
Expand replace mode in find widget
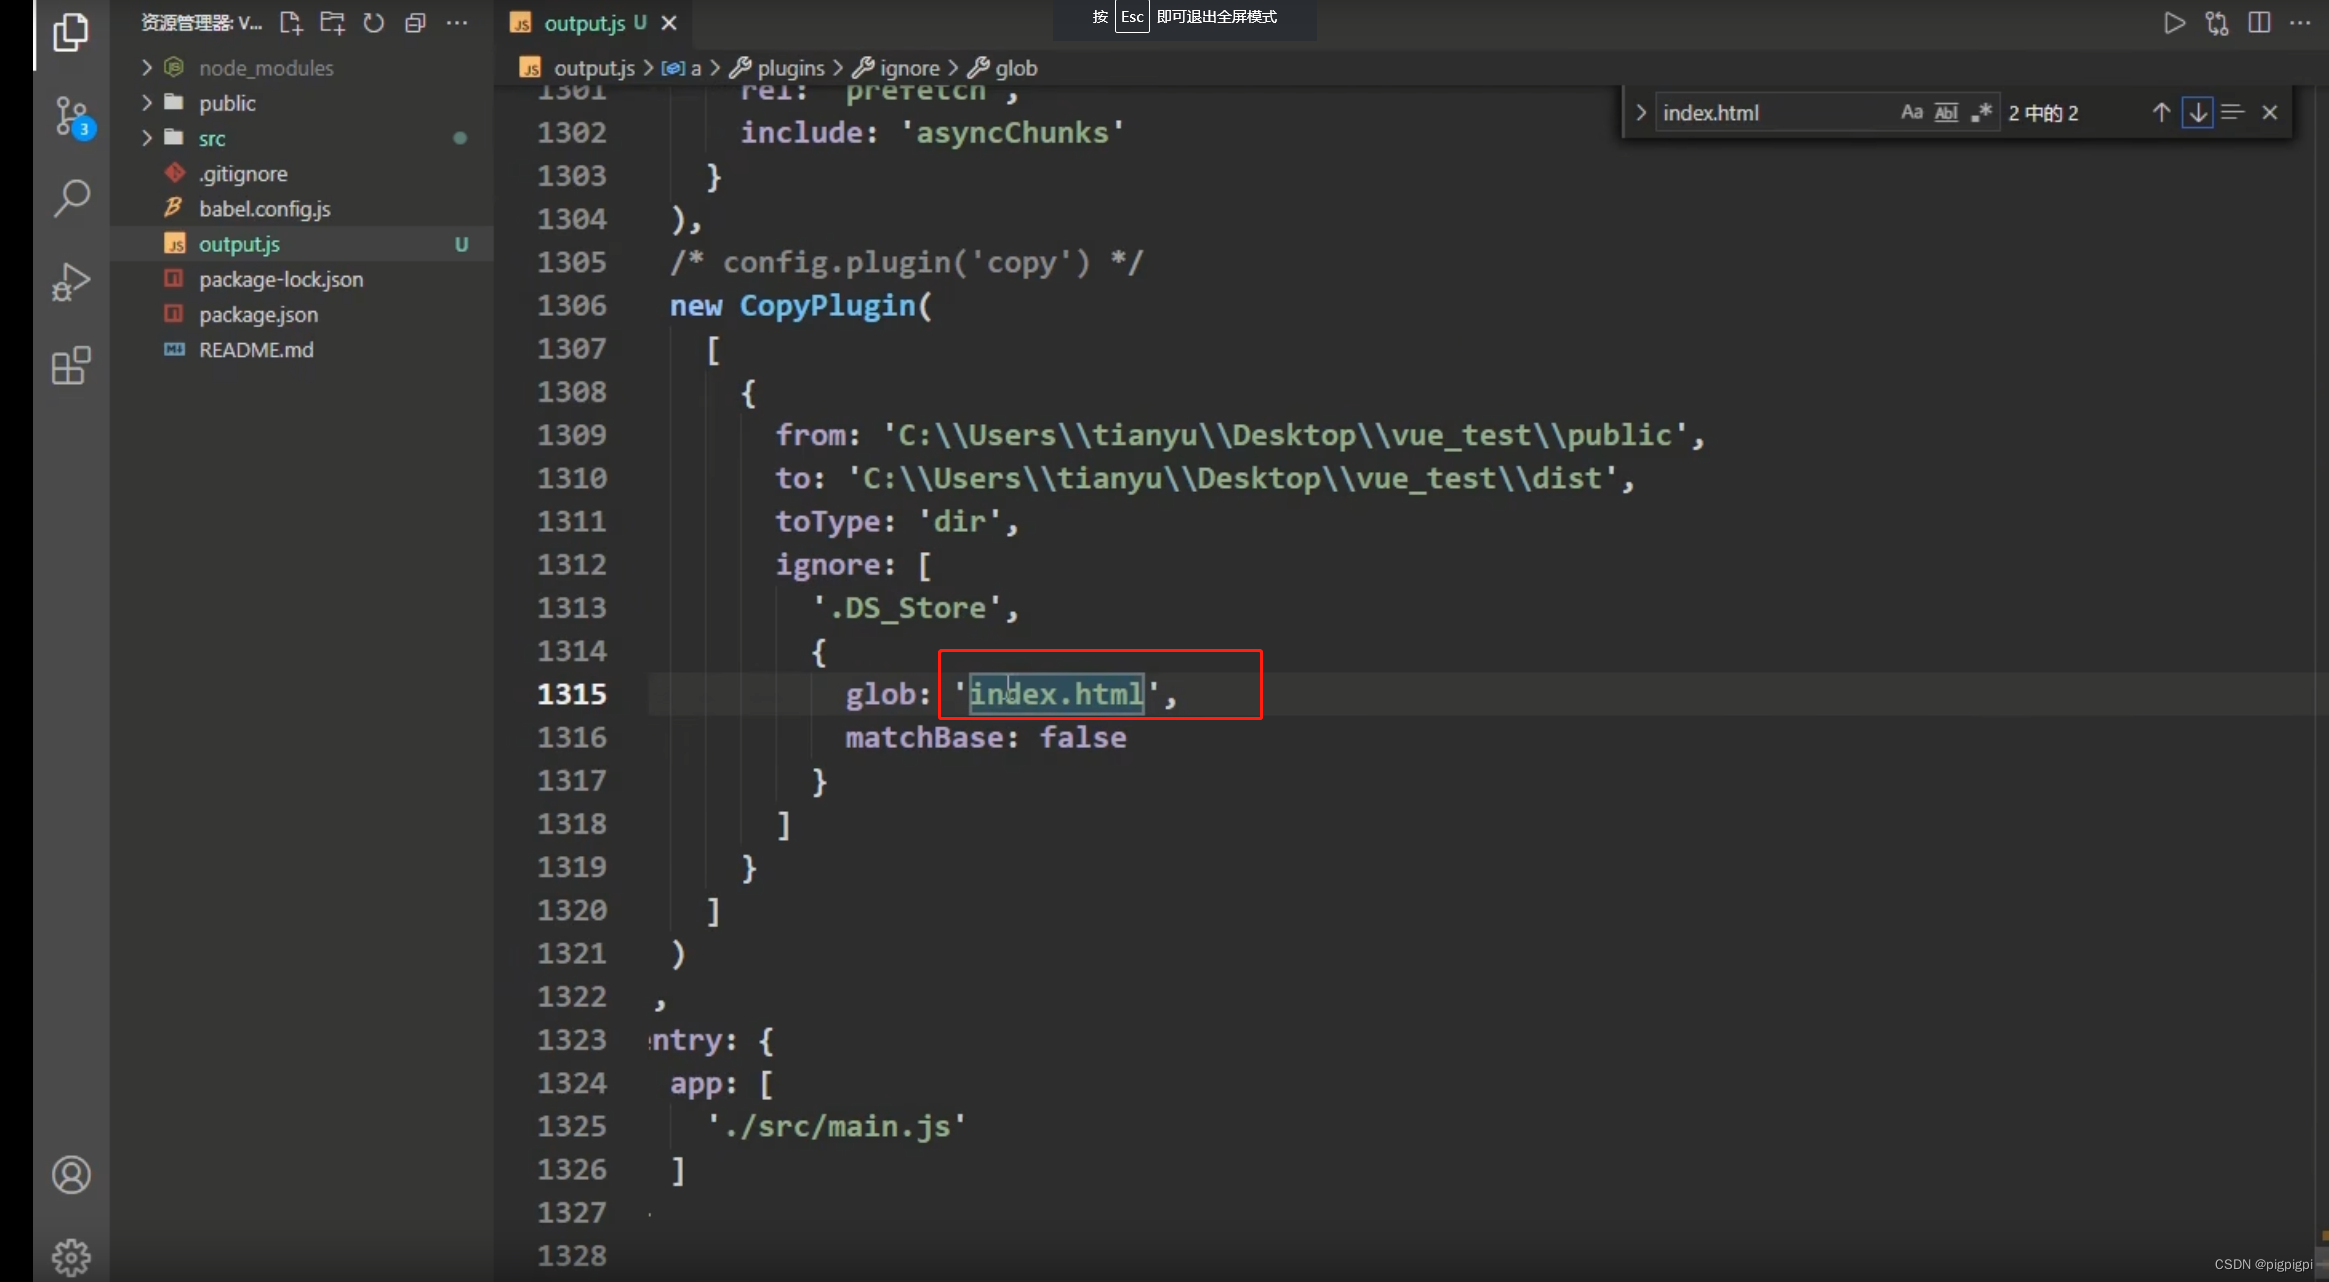(x=1640, y=112)
